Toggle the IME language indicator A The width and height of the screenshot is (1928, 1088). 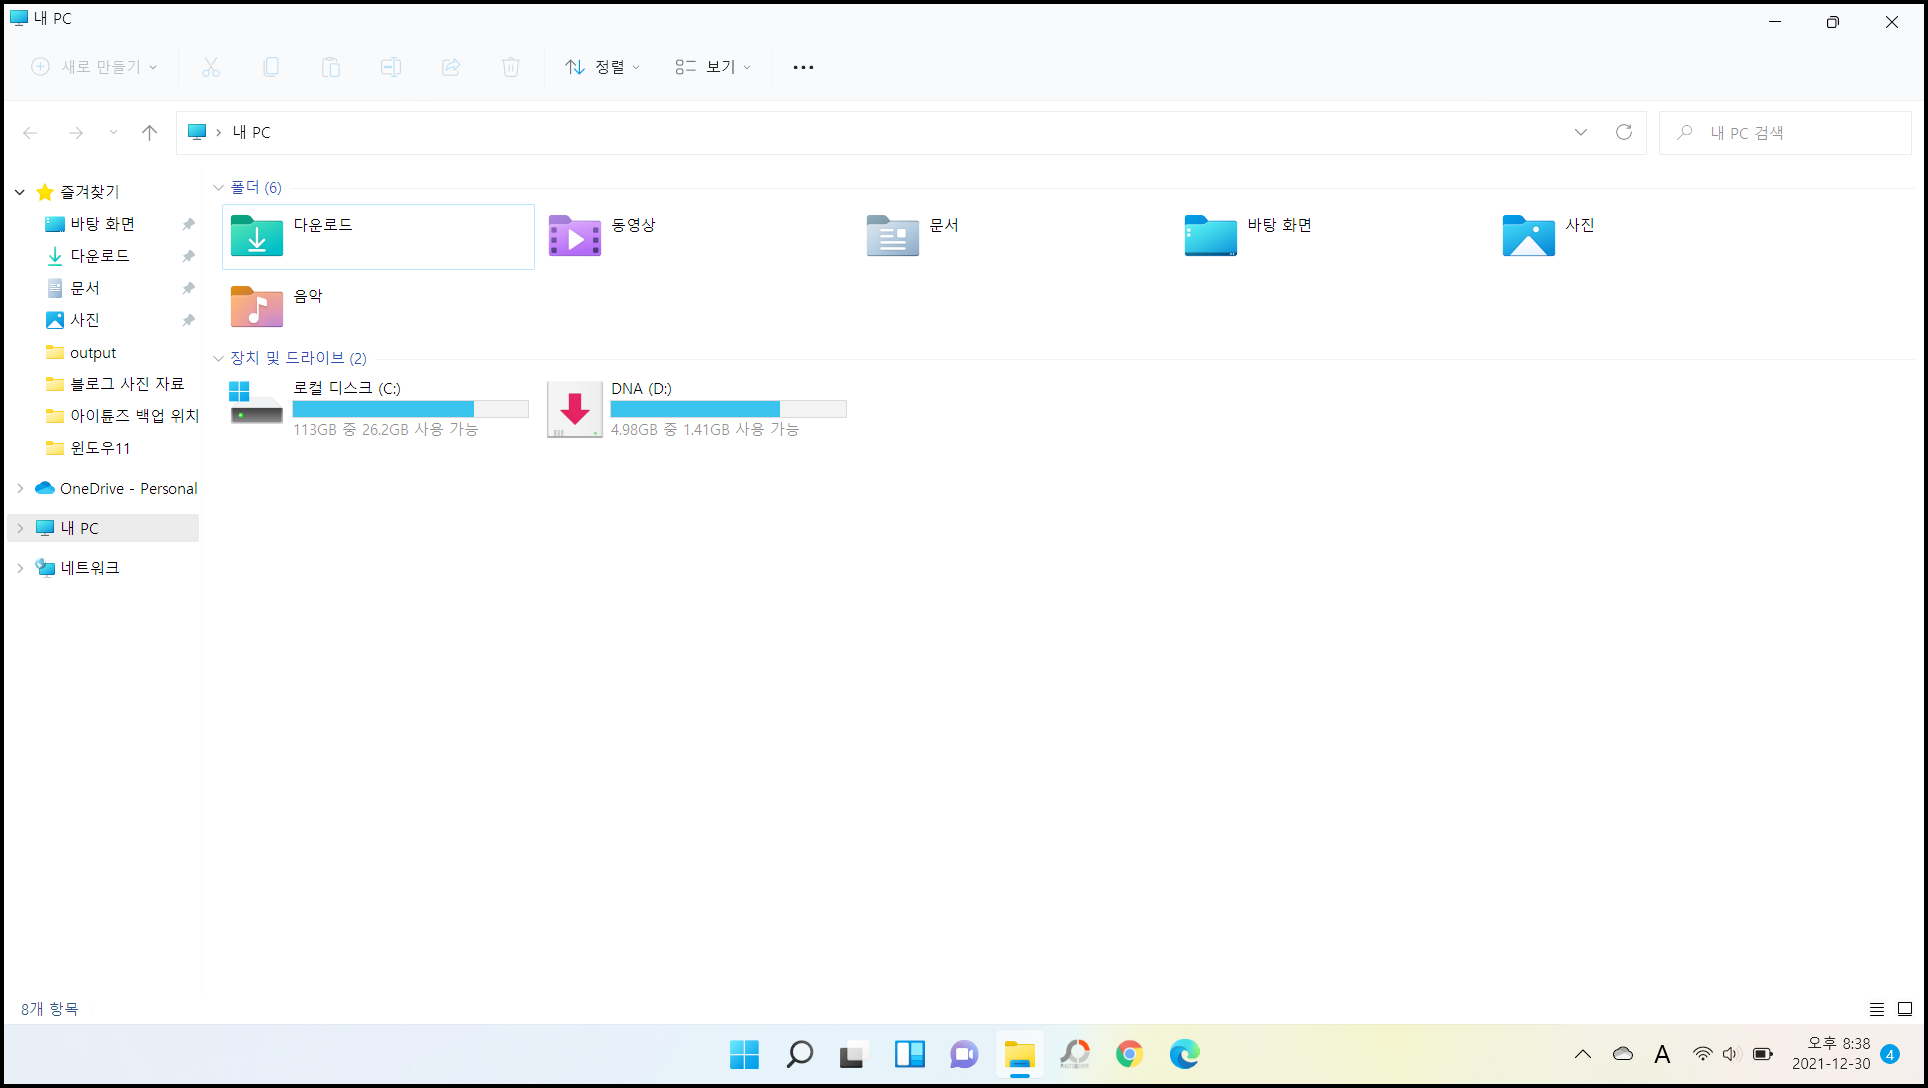click(1662, 1054)
